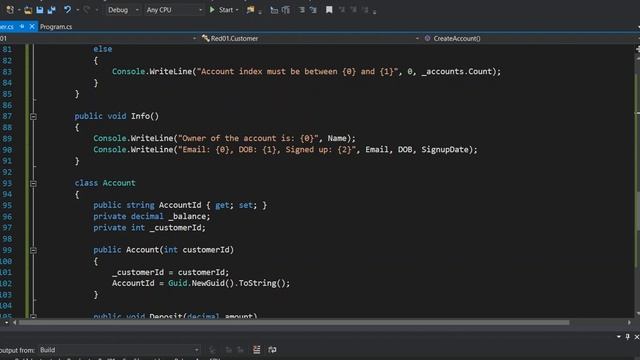
Task: Open the Any CPU platform dropdown
Action: 174,10
